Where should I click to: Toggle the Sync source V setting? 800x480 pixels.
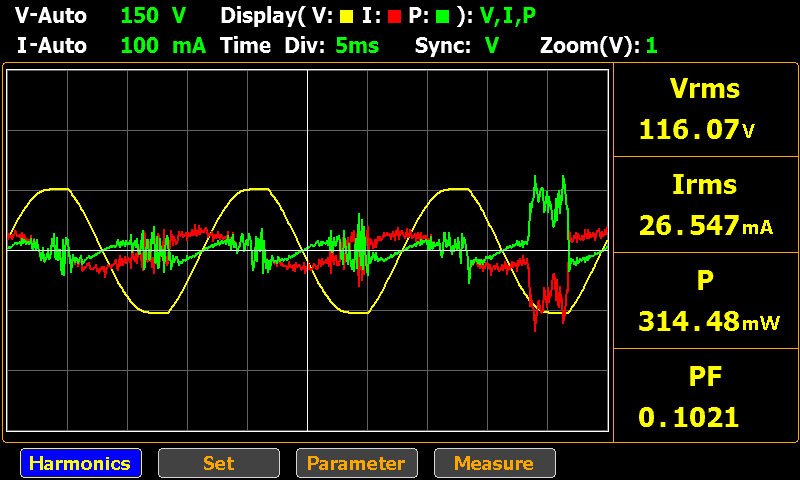(x=492, y=46)
